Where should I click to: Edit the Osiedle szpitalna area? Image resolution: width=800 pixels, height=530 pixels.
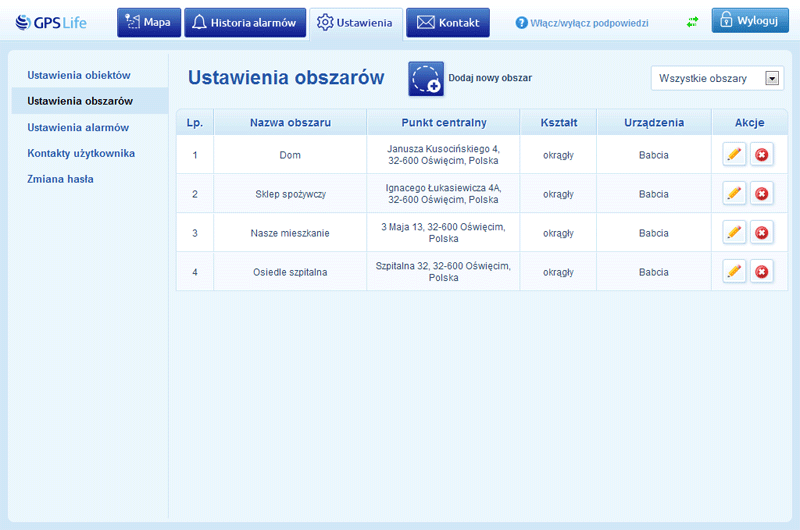734,271
